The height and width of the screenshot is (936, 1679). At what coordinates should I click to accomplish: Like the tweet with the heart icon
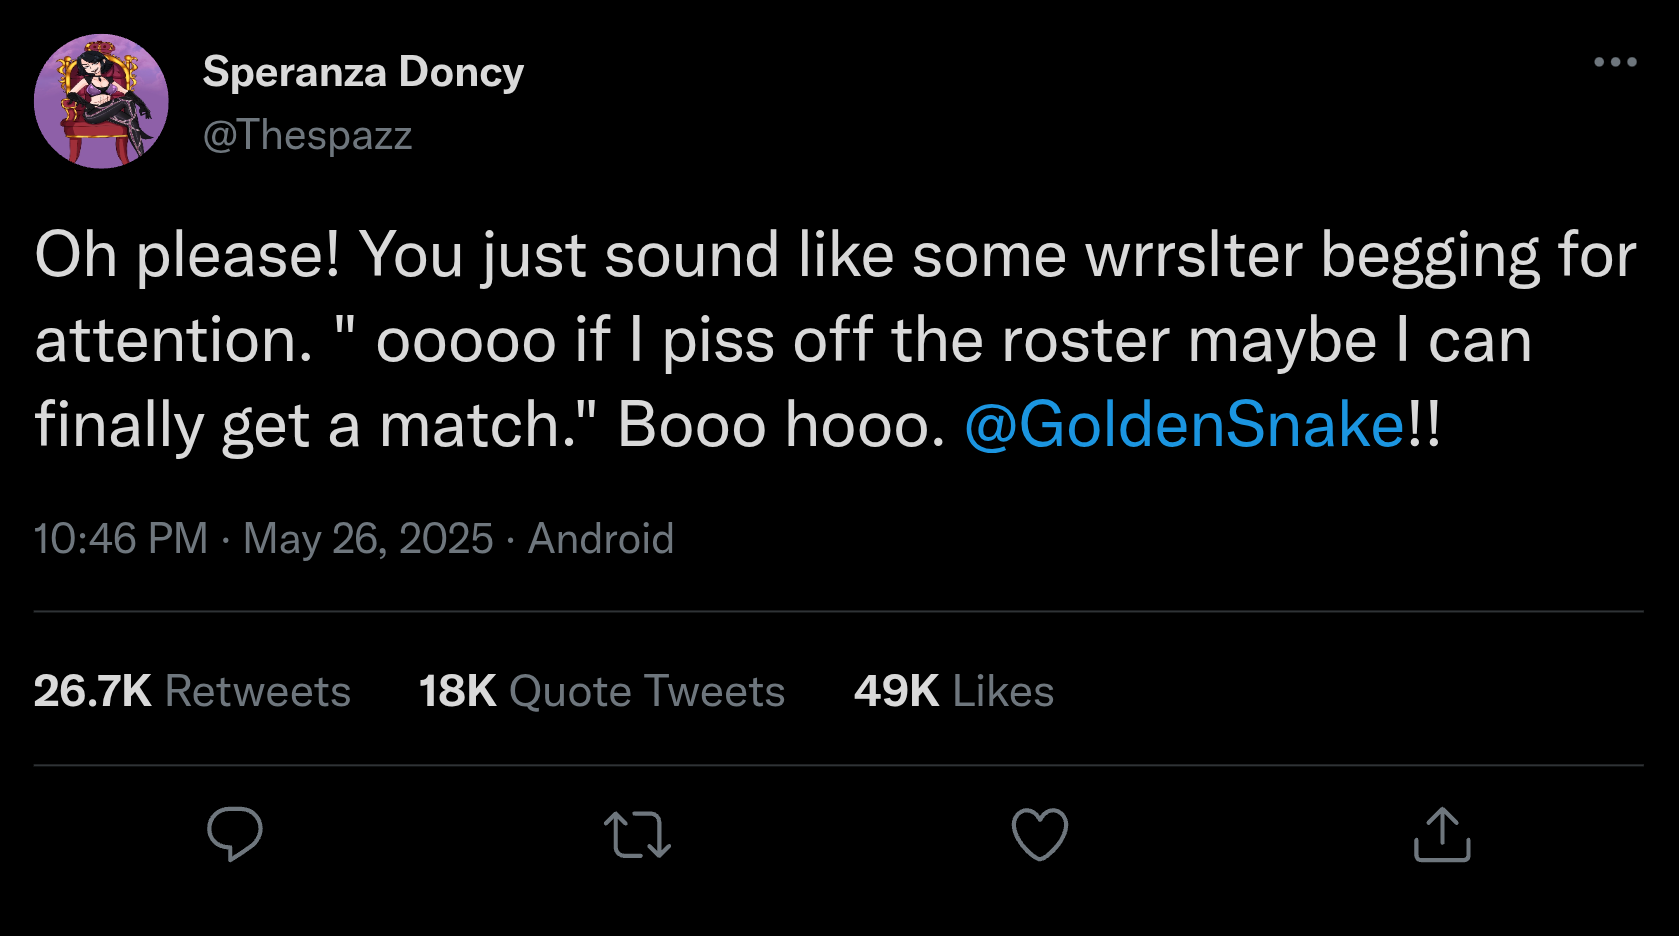[x=1040, y=834]
